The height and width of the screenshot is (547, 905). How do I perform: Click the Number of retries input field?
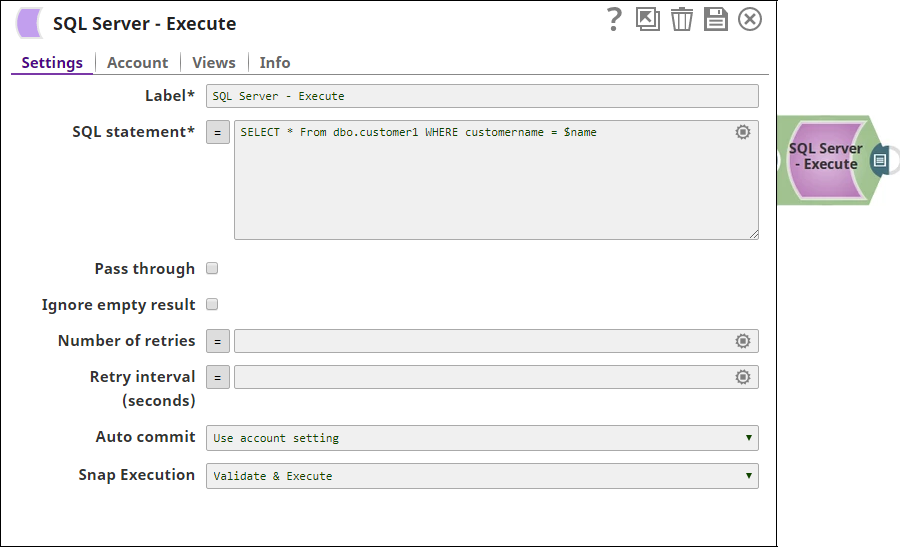496,341
